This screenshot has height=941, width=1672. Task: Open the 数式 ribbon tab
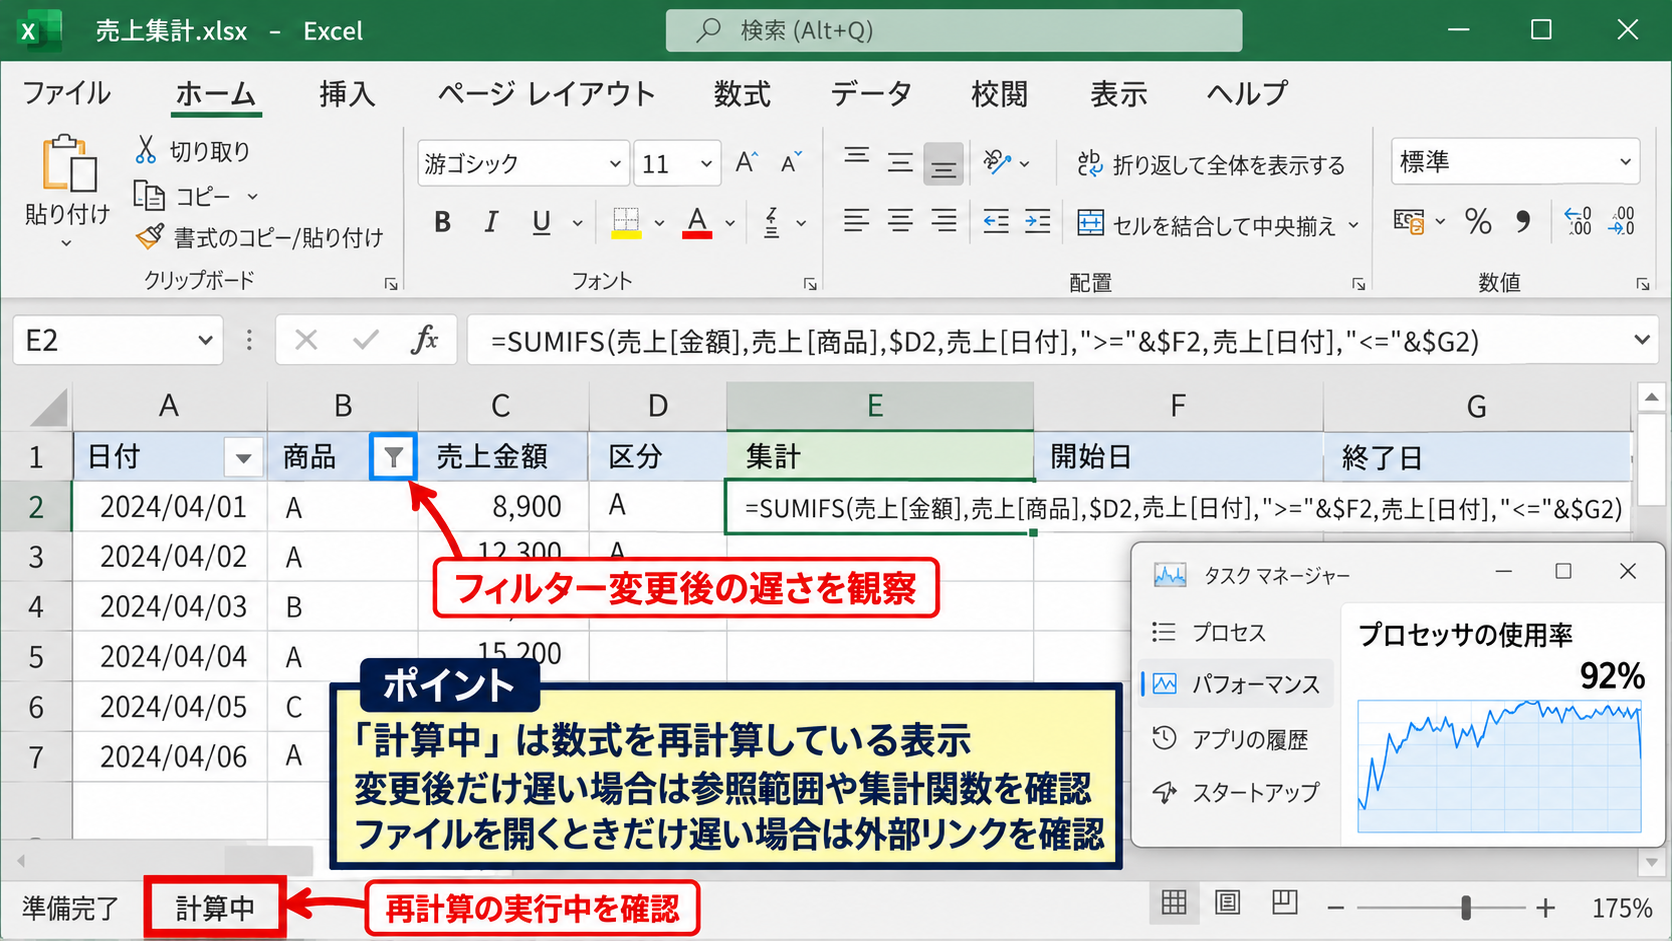coord(742,94)
